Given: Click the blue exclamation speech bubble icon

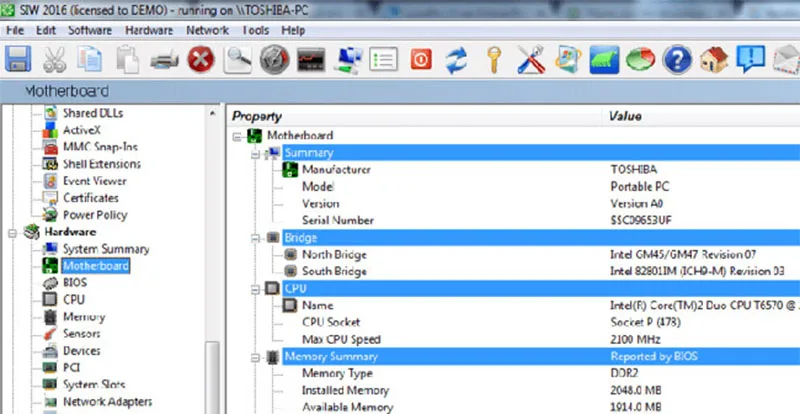Looking at the screenshot, I should (x=750, y=59).
